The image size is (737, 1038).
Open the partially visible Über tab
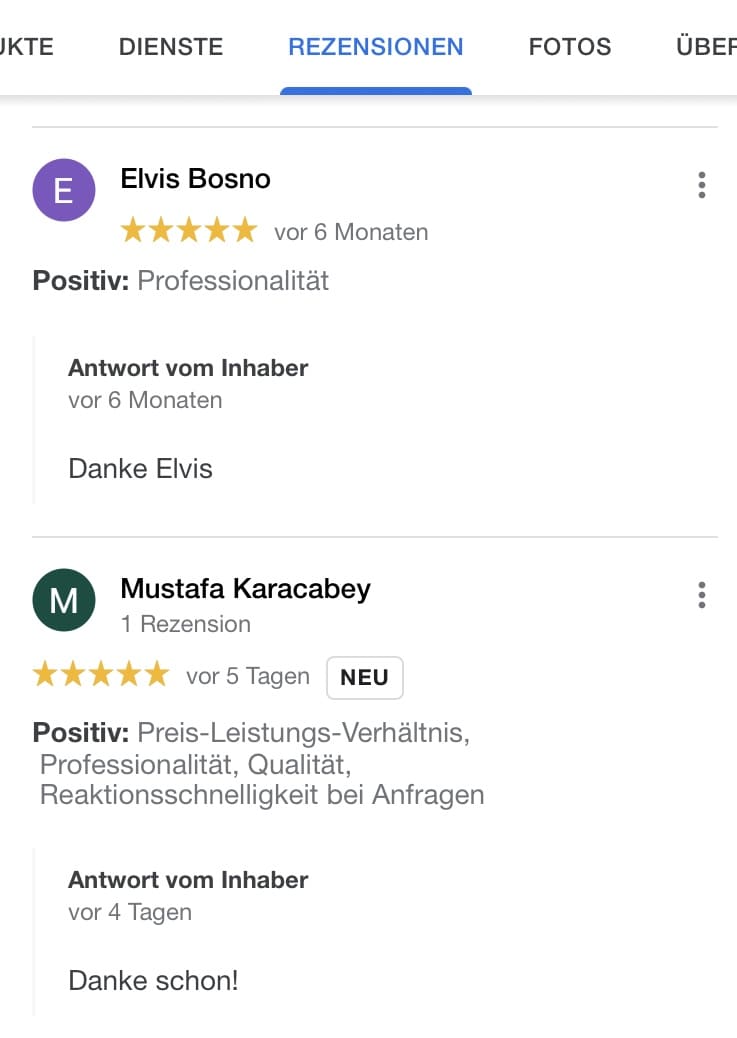coord(706,47)
